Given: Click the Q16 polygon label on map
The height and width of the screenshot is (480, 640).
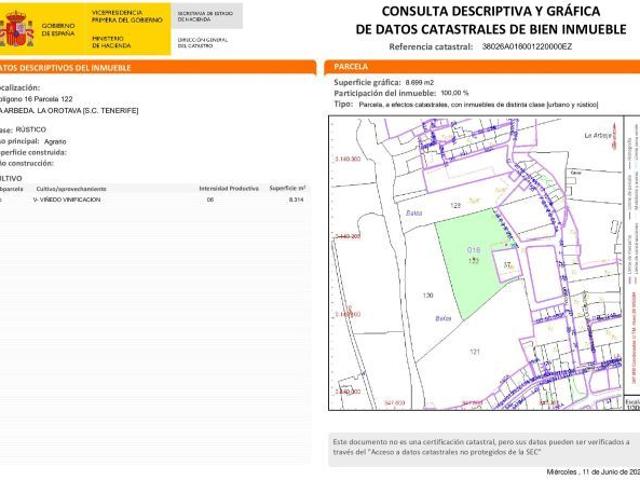Looking at the screenshot, I should [473, 249].
